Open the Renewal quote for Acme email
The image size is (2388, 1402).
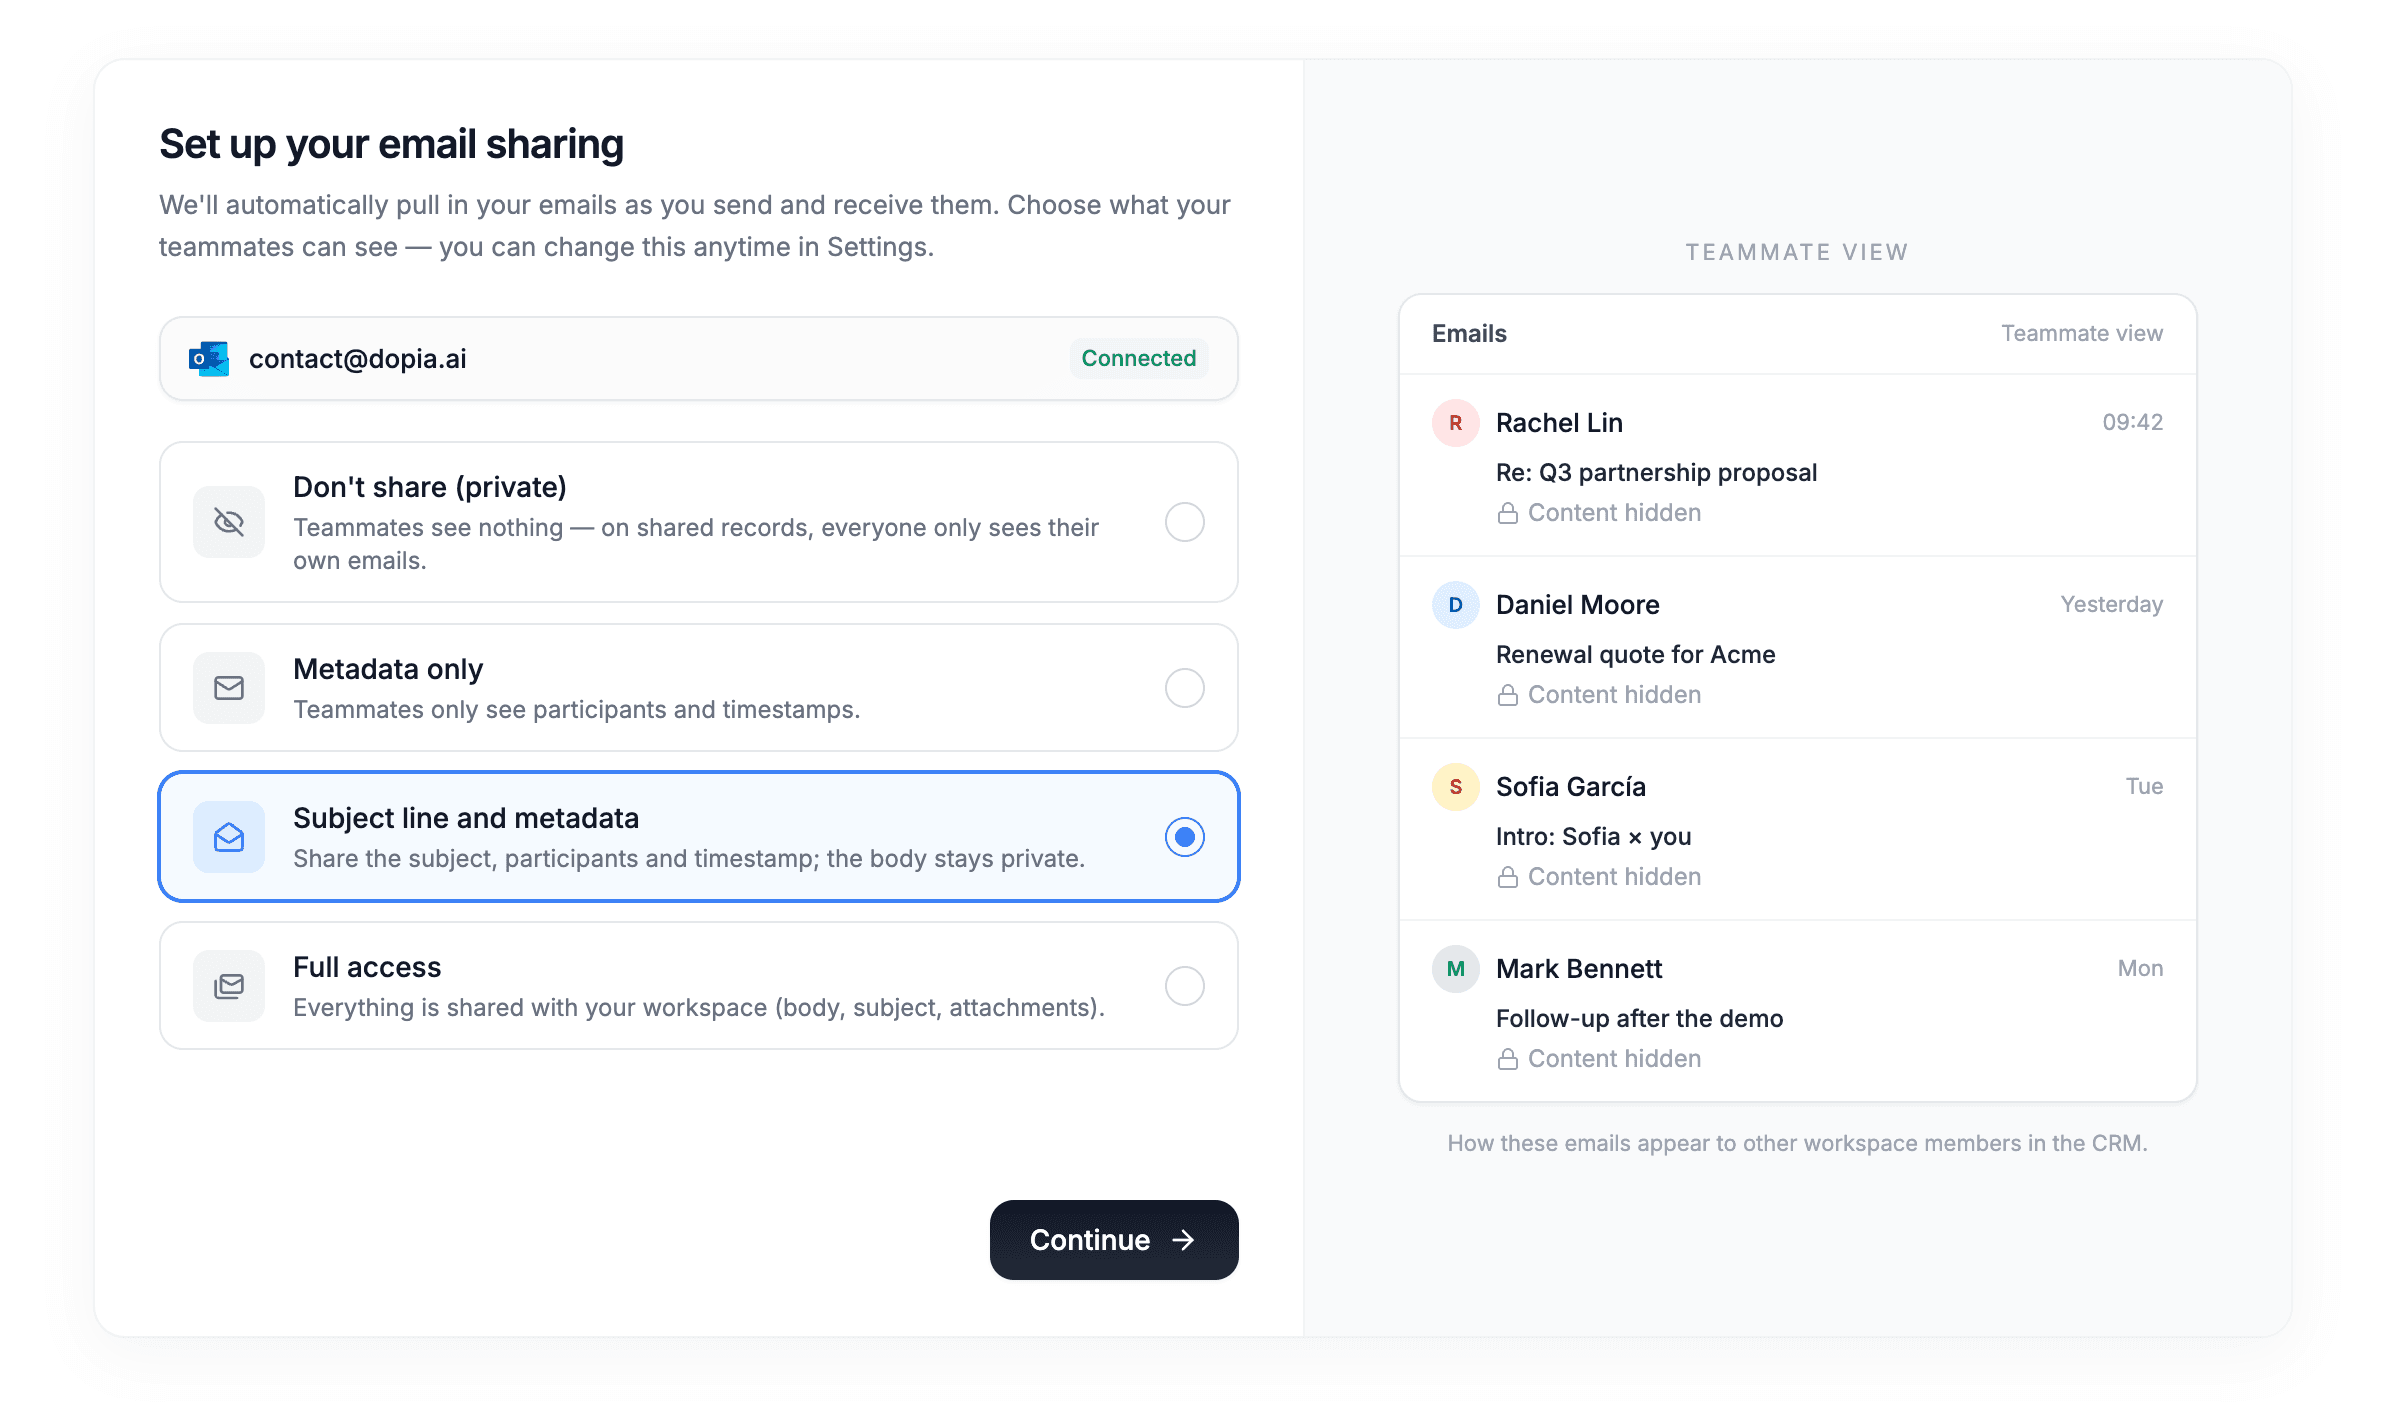(x=1798, y=647)
